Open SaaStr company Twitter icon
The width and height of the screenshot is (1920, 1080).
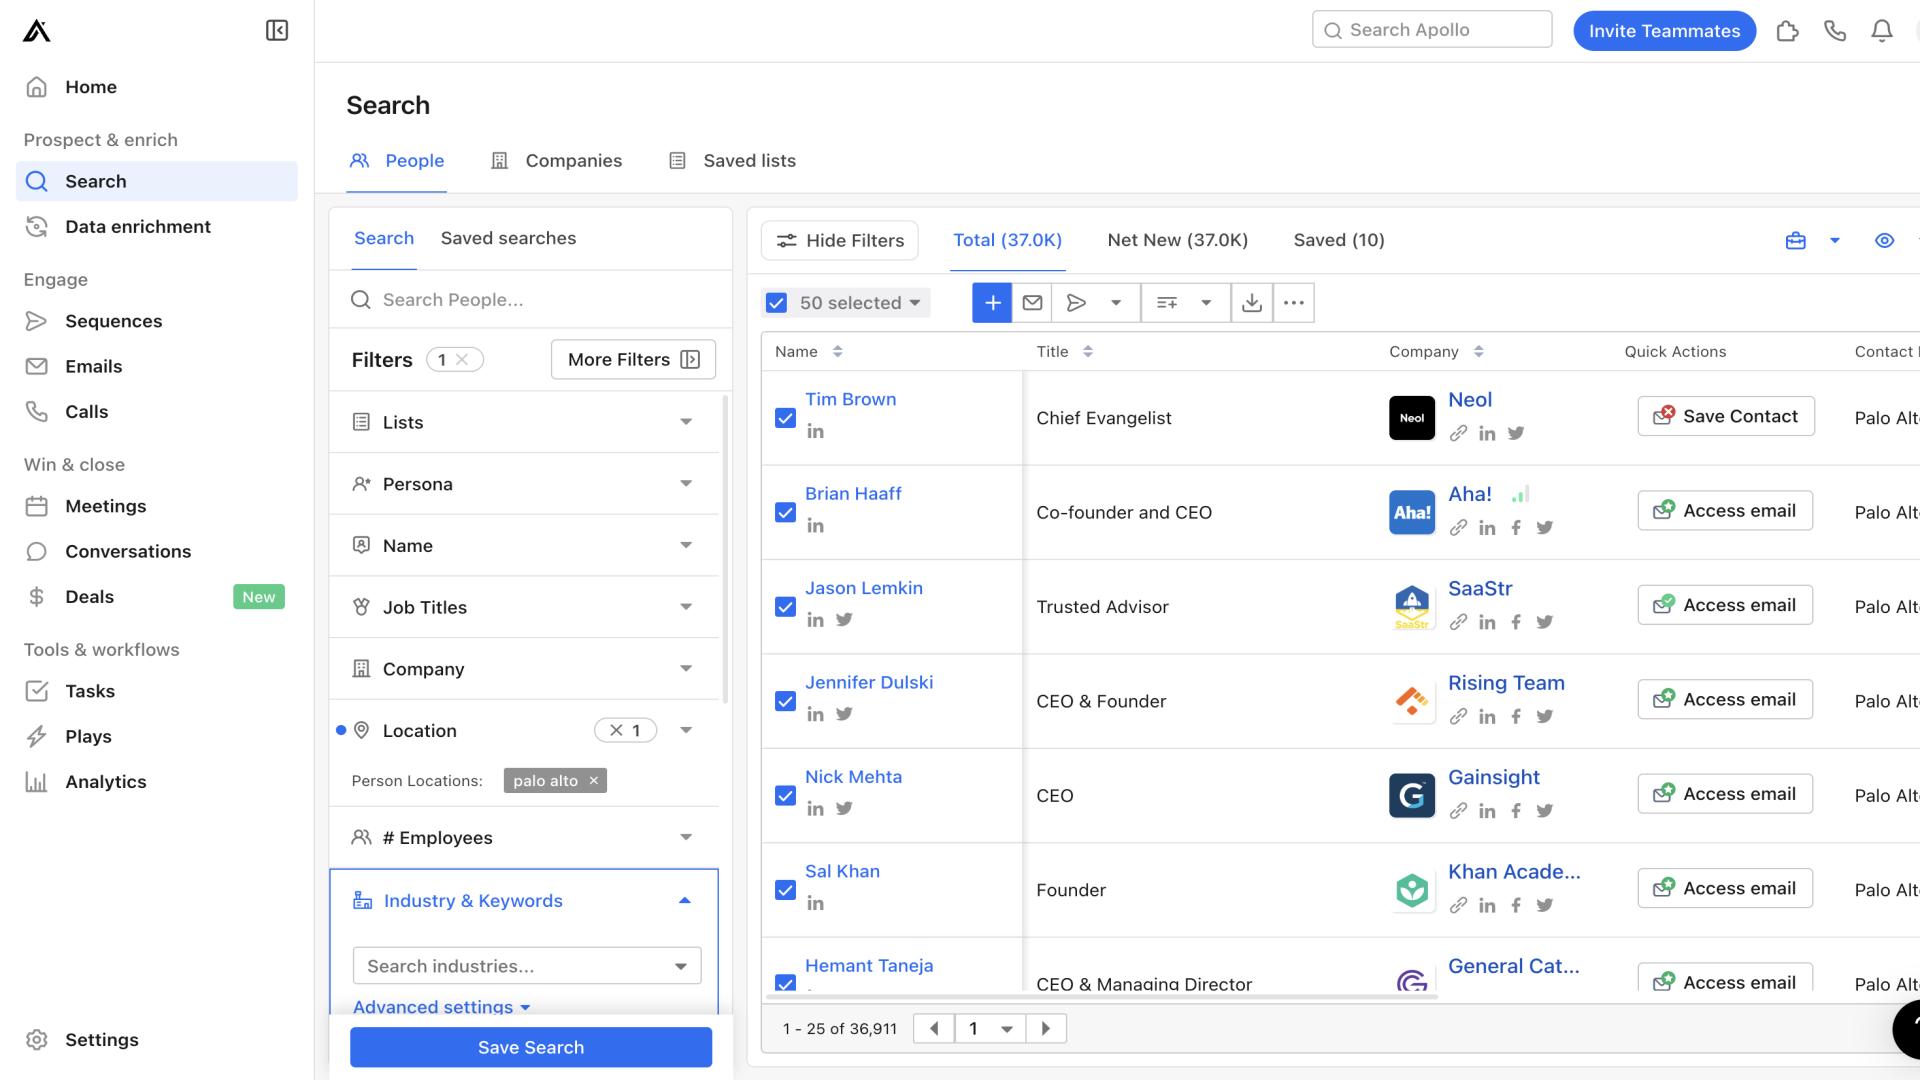[1545, 622]
